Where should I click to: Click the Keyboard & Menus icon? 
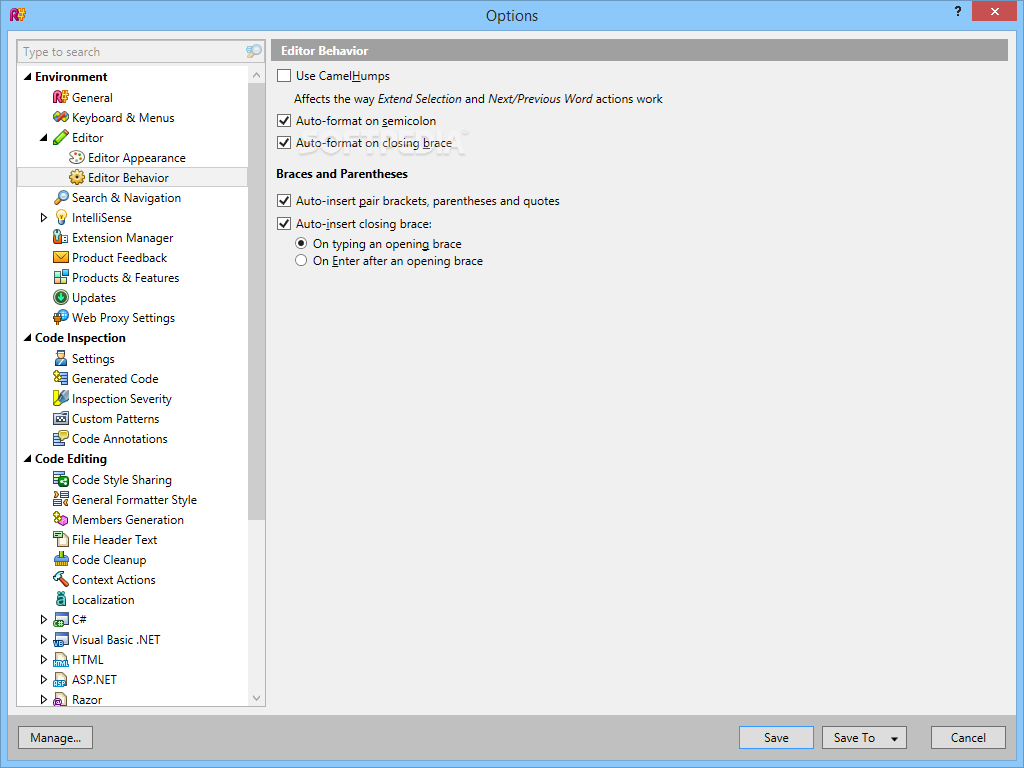coord(60,118)
